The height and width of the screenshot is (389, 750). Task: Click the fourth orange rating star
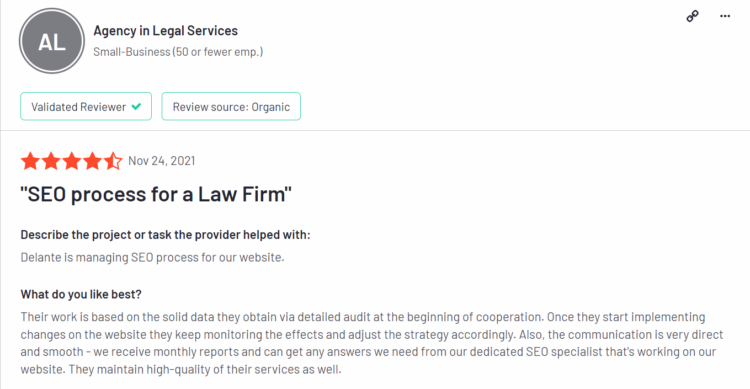click(92, 161)
